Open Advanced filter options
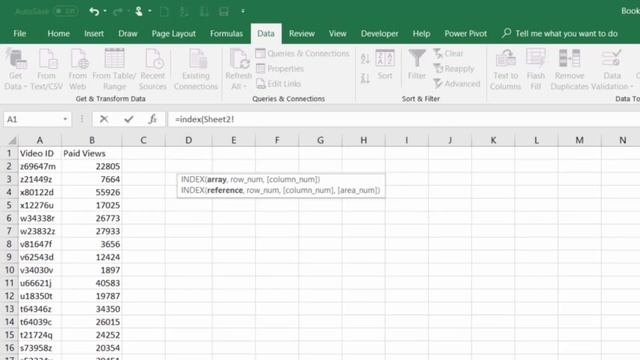The height and width of the screenshot is (360, 640). pos(457,84)
